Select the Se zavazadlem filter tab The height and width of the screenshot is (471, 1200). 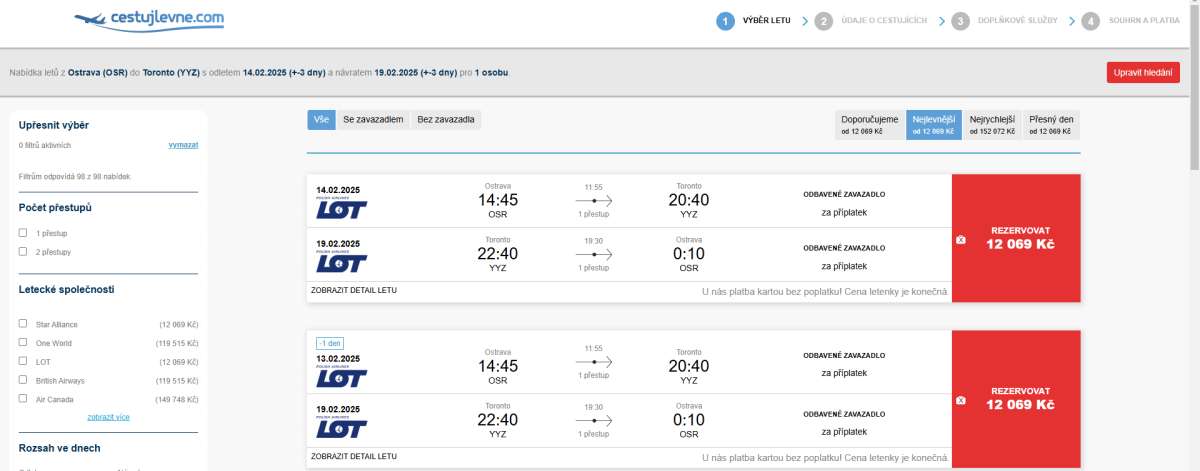373,120
